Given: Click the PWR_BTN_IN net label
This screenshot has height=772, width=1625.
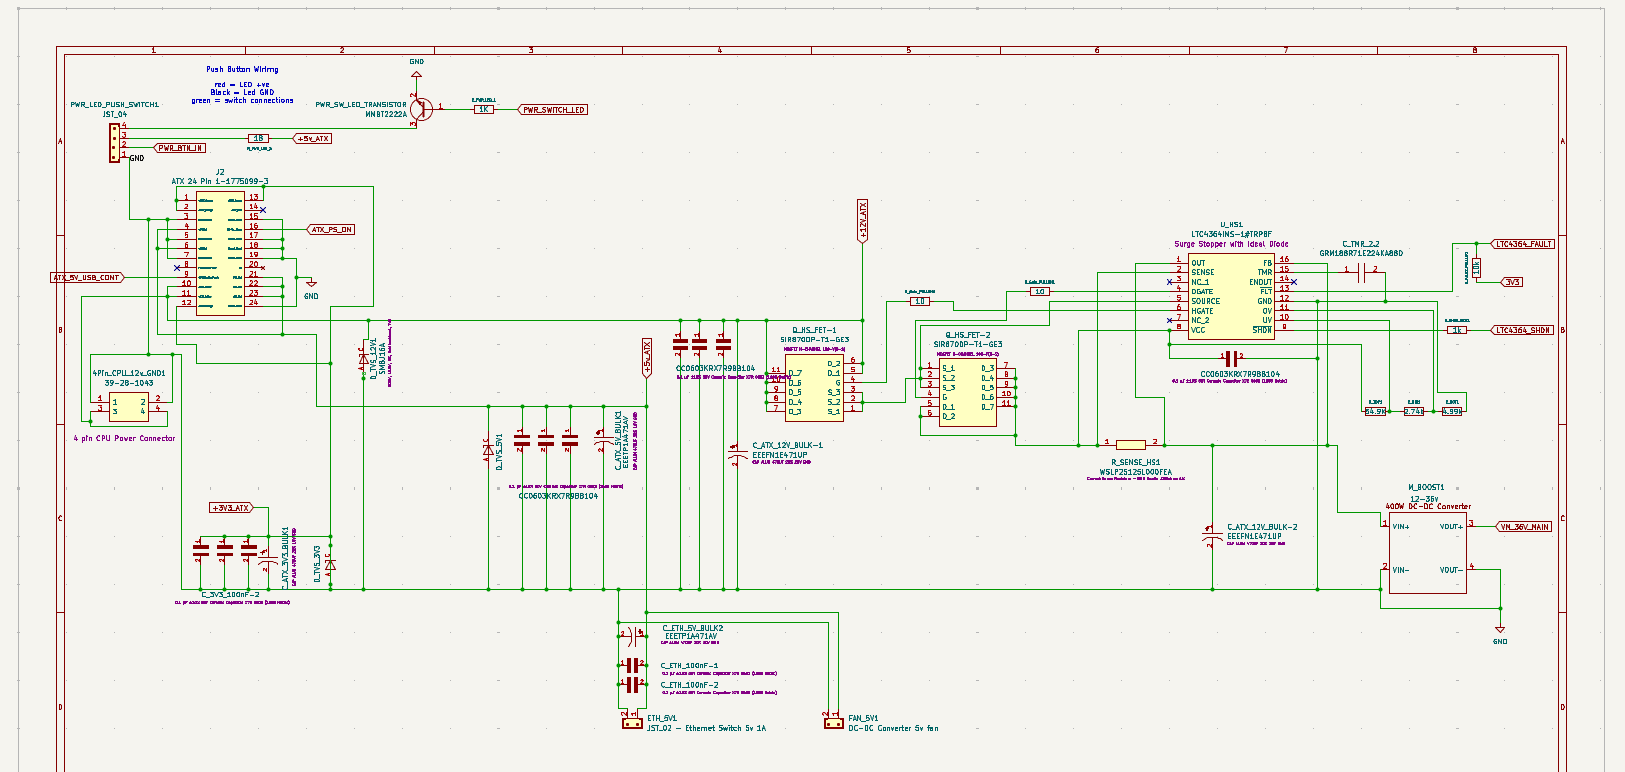Looking at the screenshot, I should click(x=180, y=148).
